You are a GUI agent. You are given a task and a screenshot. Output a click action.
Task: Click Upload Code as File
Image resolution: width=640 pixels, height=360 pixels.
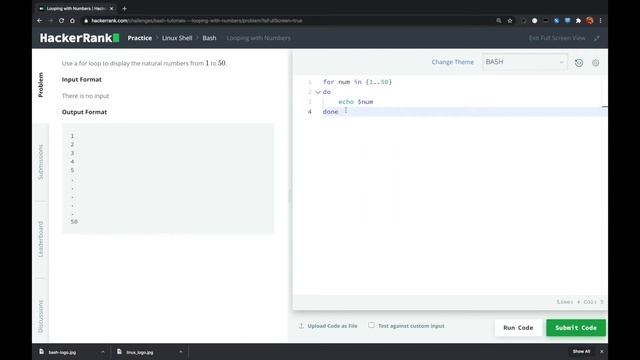[x=328, y=326]
